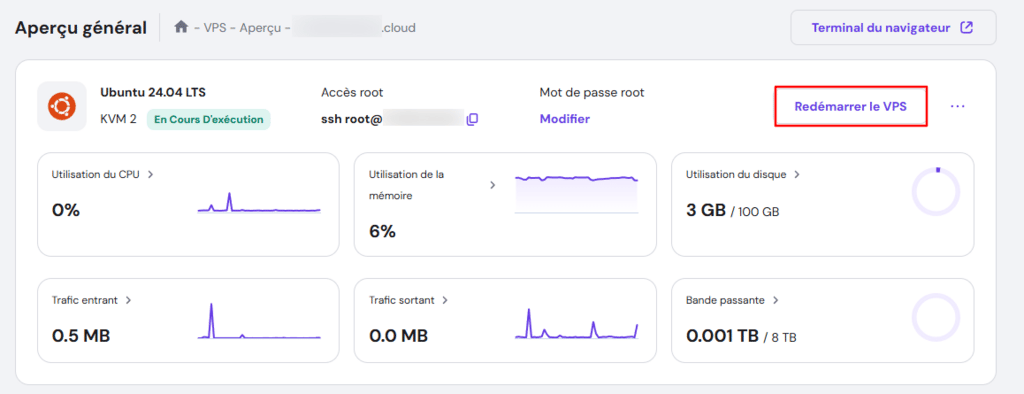Screen dimensions: 1024x394
Task: Open the Utilisation du disque label
Action: click(x=737, y=174)
